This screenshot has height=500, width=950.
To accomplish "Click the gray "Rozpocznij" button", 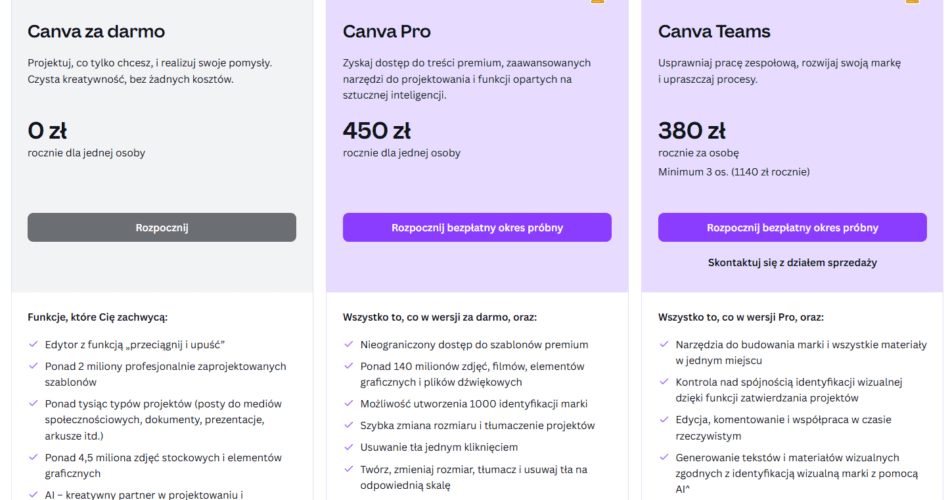I will pos(162,227).
